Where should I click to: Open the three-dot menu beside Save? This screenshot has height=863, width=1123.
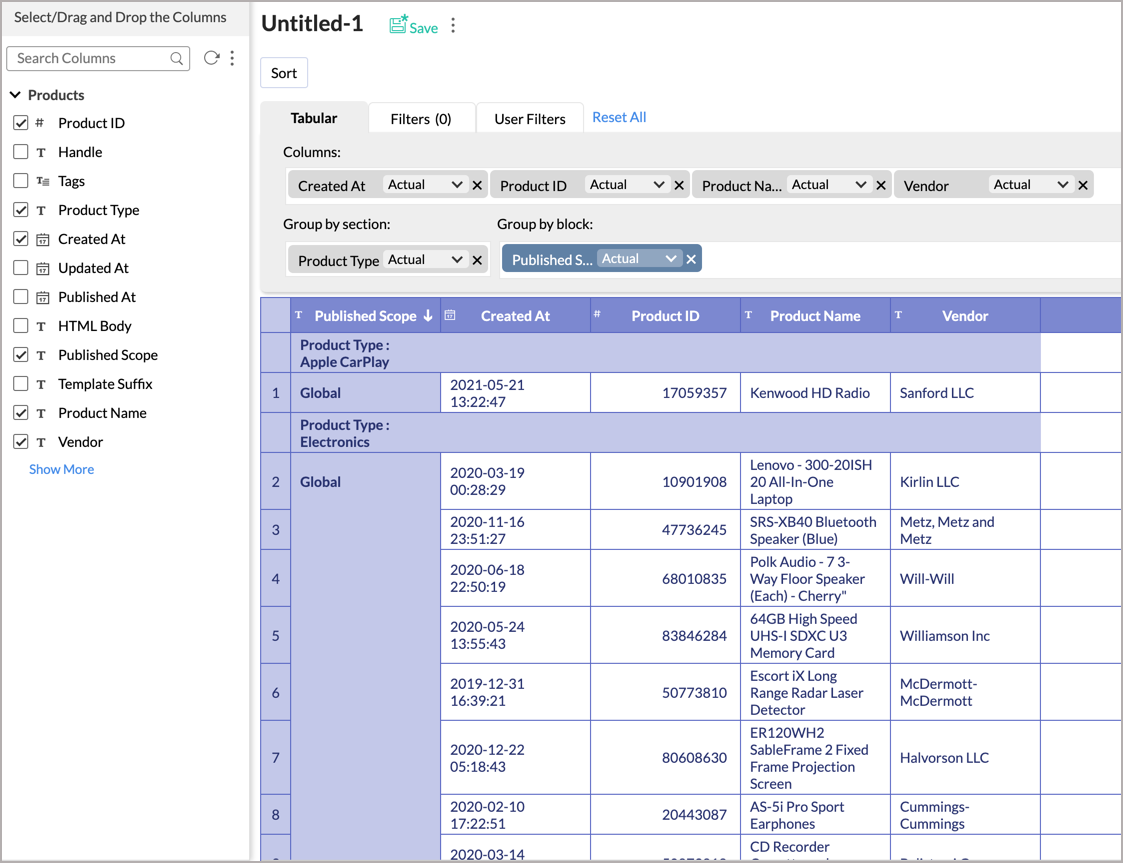tap(453, 26)
